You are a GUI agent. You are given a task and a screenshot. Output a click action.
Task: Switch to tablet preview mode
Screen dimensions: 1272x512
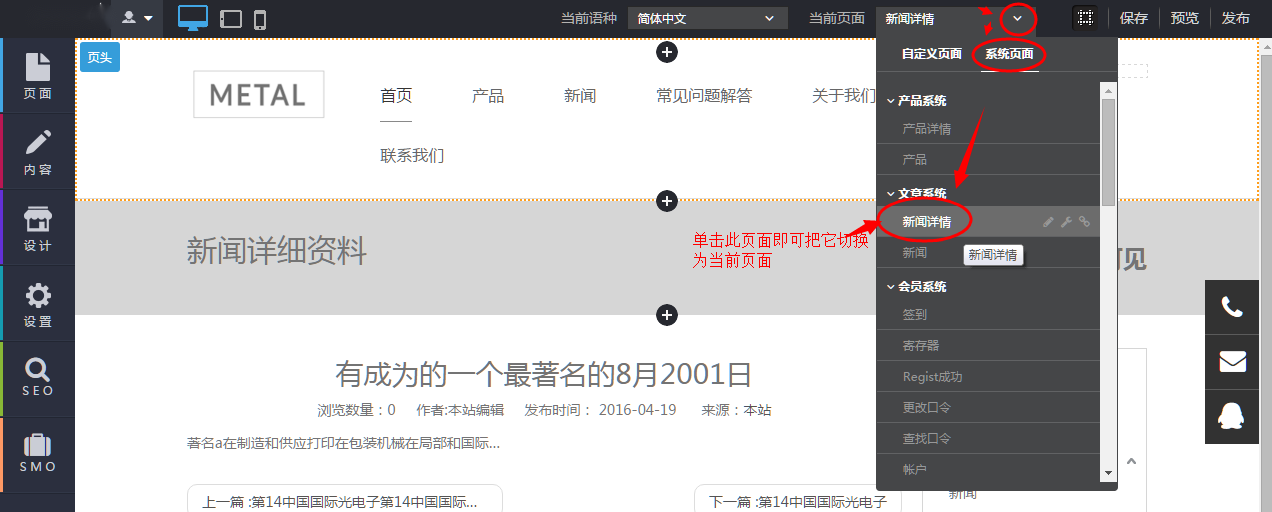[231, 19]
